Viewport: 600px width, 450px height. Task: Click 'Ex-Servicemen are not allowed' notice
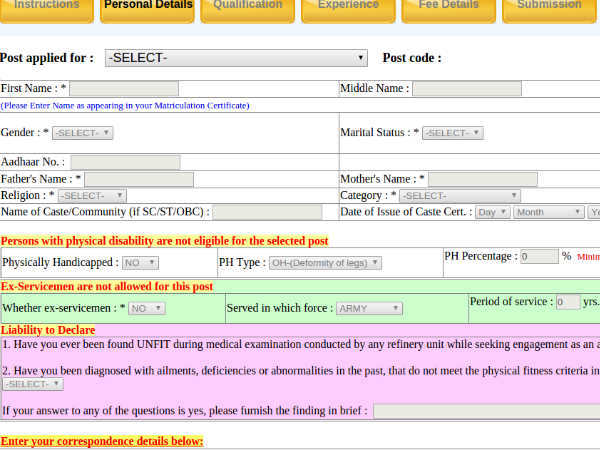[107, 287]
